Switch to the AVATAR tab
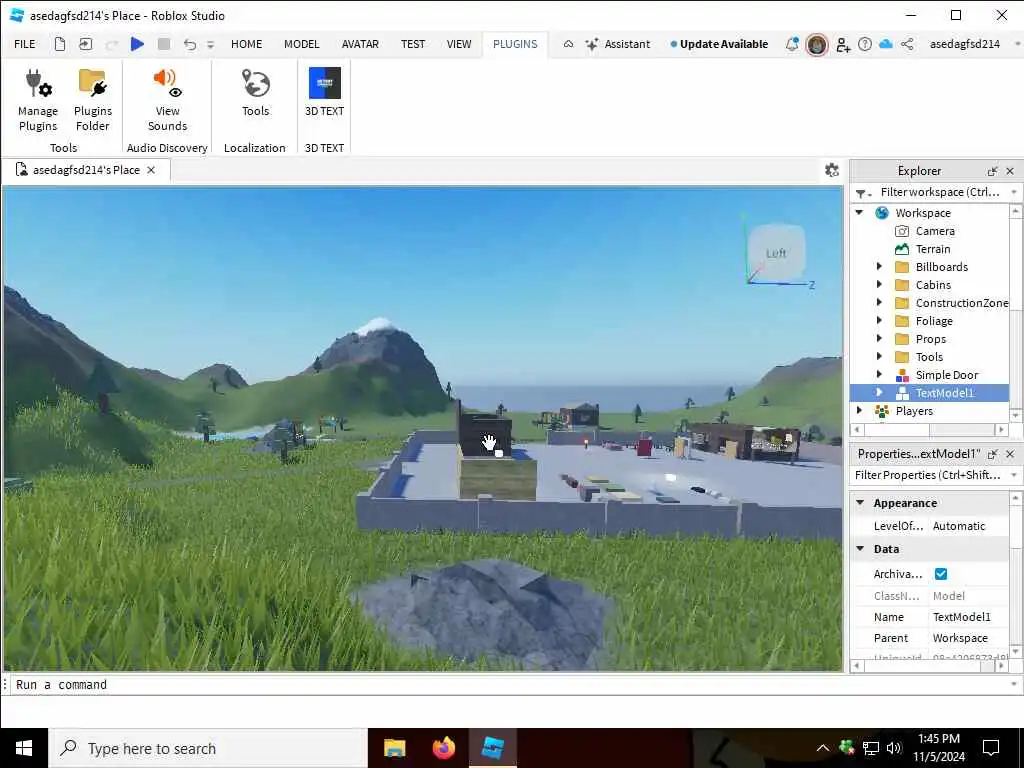This screenshot has width=1024, height=768. pyautogui.click(x=360, y=44)
